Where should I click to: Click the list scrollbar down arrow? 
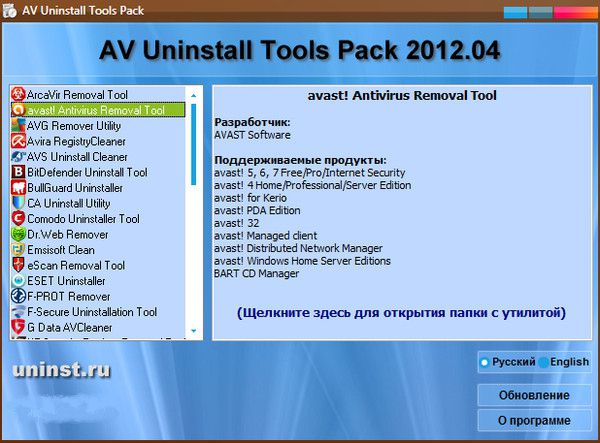(194, 331)
